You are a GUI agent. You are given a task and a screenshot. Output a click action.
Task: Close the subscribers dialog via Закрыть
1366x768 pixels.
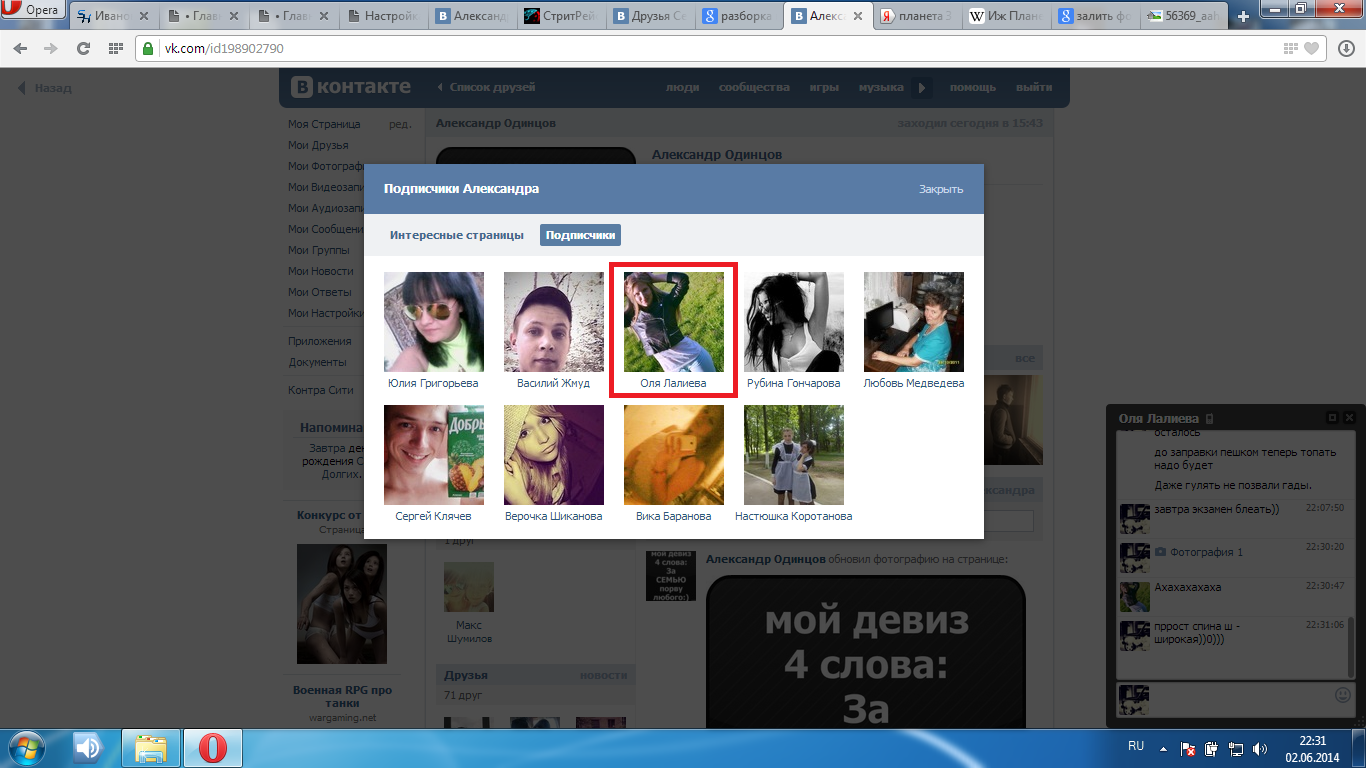pyautogui.click(x=941, y=189)
